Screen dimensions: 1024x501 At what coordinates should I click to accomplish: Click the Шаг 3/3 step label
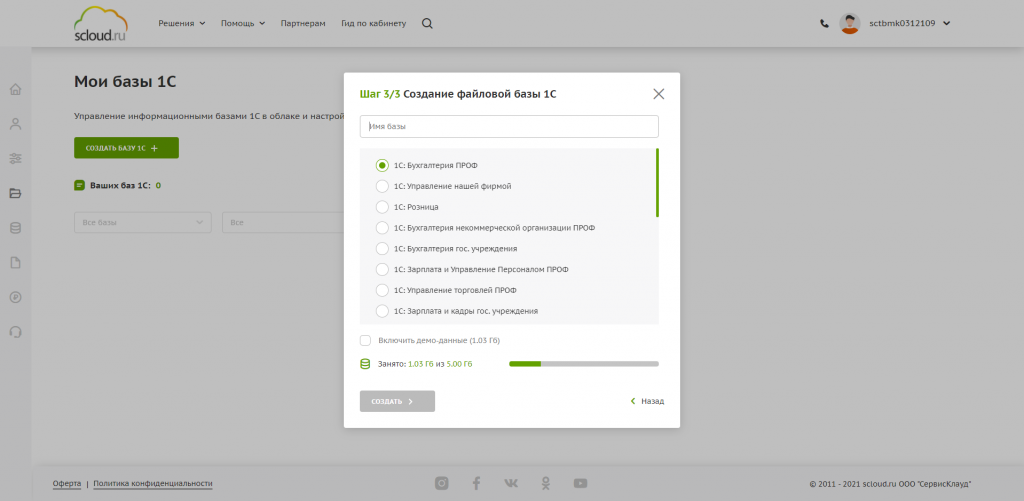point(379,94)
